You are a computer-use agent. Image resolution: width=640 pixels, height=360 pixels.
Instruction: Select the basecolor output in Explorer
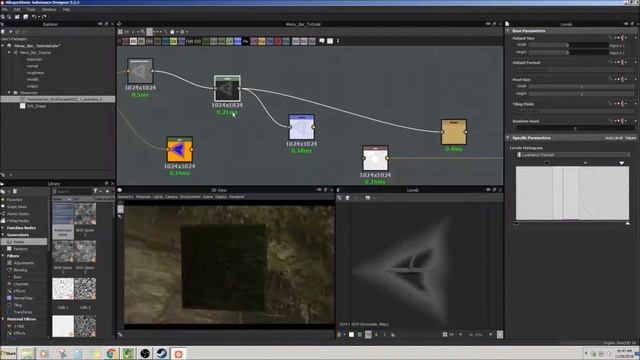(35, 59)
